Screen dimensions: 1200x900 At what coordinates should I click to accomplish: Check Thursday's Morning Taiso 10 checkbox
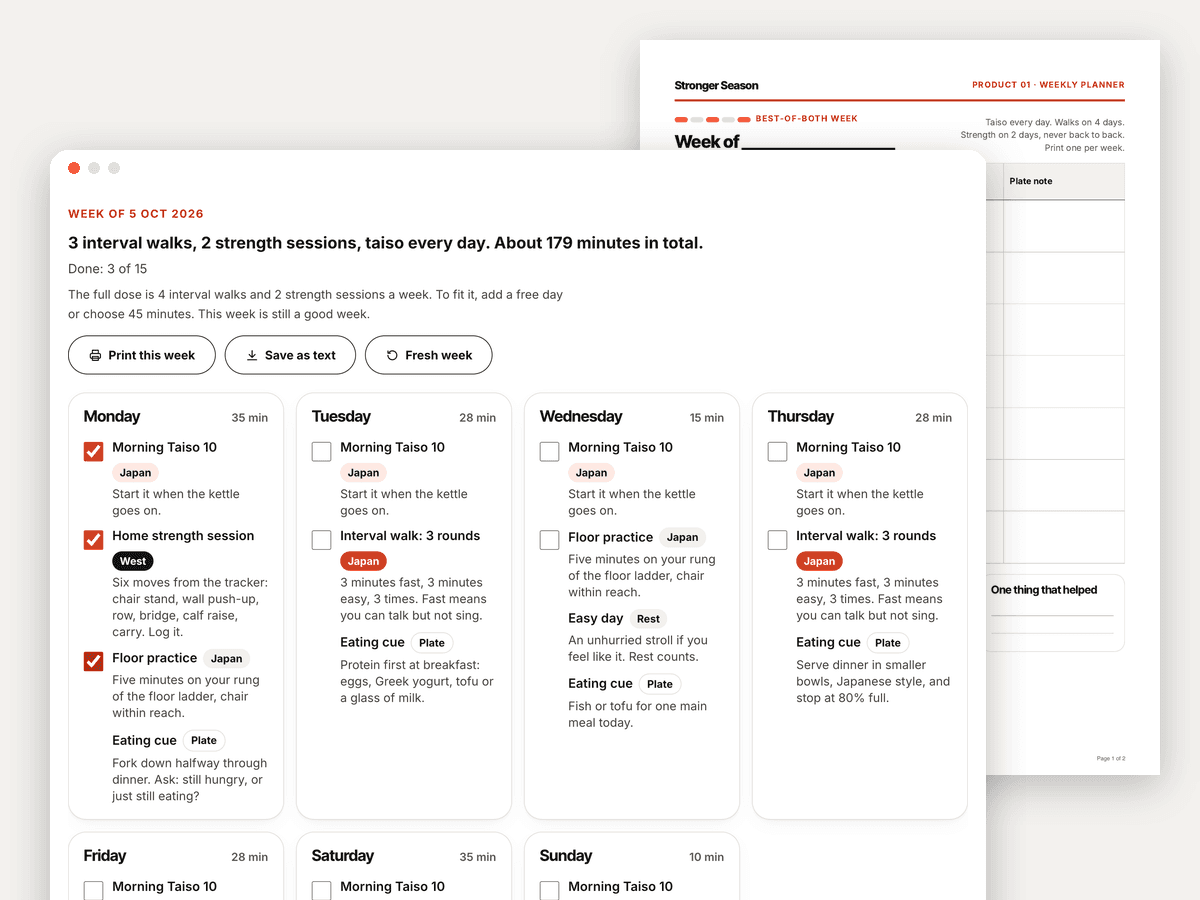click(x=777, y=452)
